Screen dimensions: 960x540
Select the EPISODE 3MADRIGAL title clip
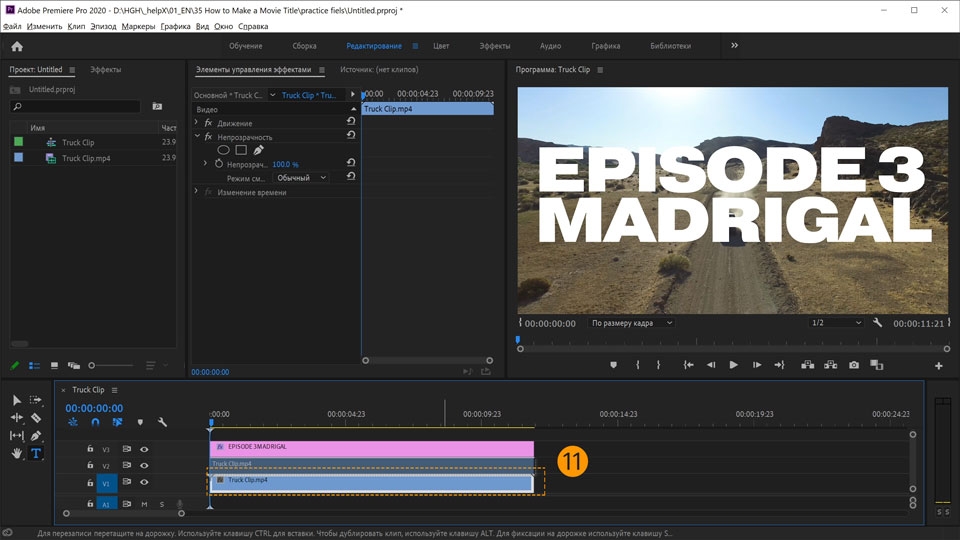(371, 448)
